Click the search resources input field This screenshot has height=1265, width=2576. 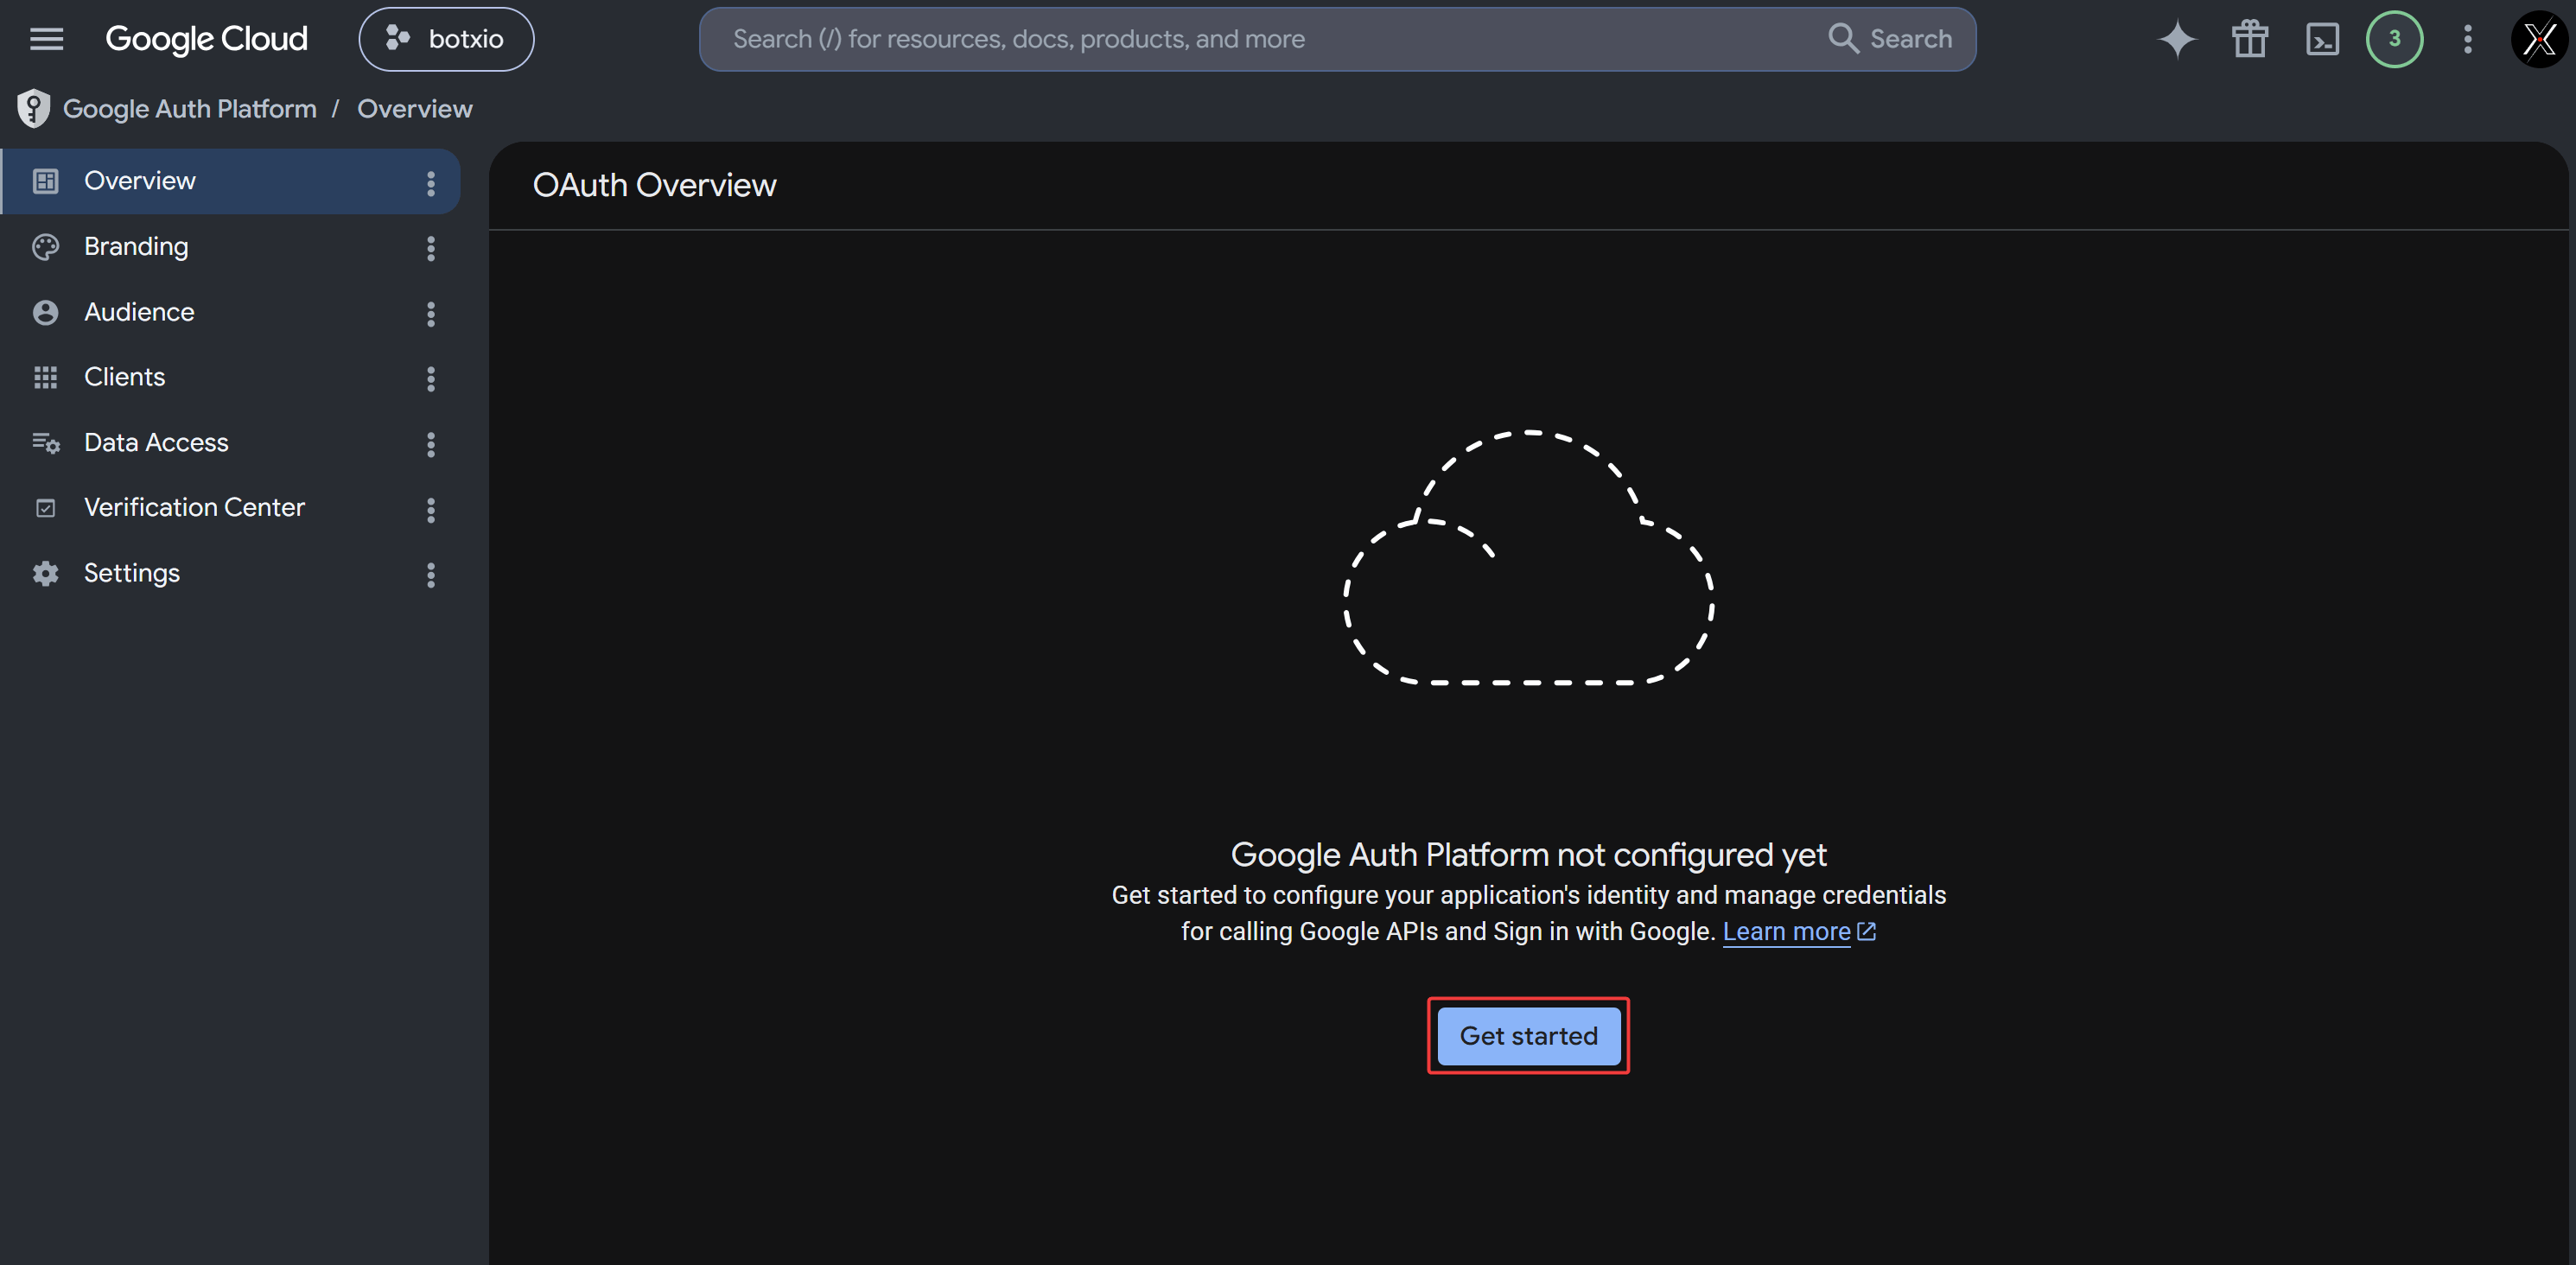coord(1260,39)
